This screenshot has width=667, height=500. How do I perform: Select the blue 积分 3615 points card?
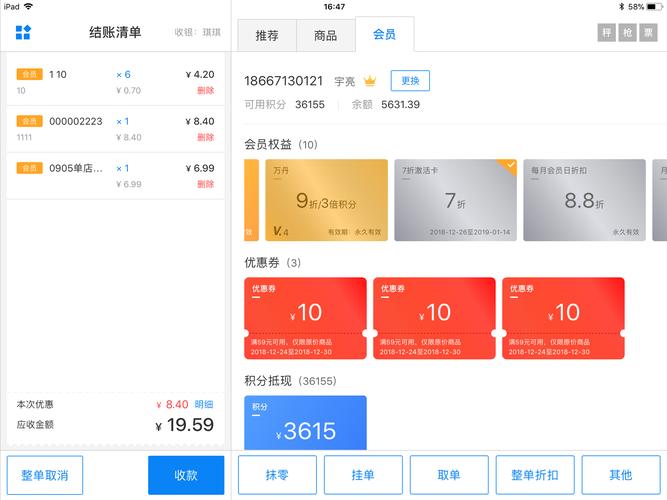305,424
